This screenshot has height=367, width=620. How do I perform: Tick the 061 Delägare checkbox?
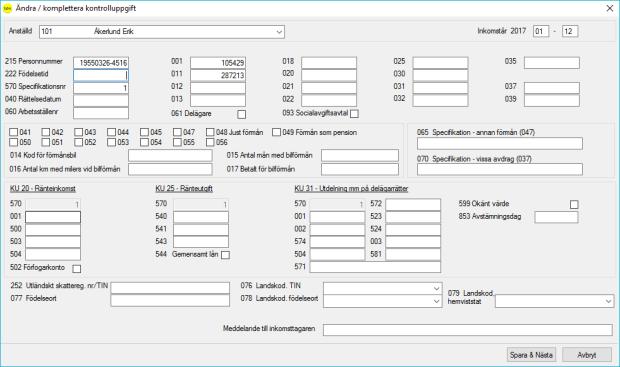coord(241,114)
